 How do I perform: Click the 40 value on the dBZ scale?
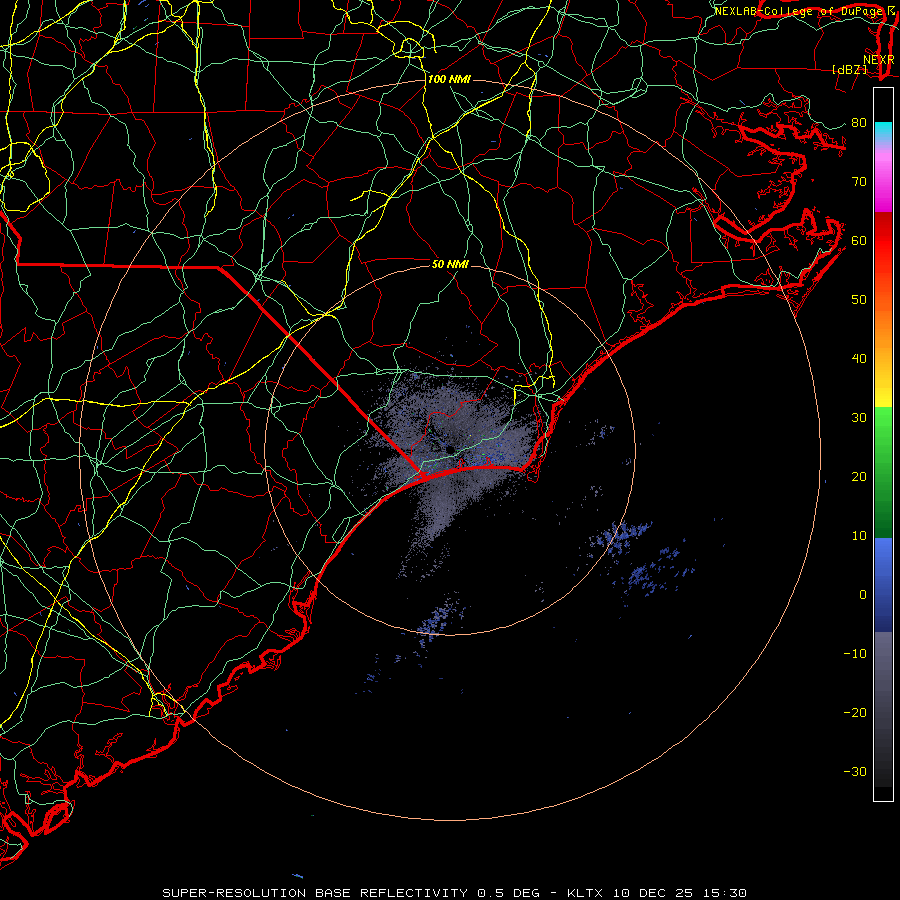[859, 359]
